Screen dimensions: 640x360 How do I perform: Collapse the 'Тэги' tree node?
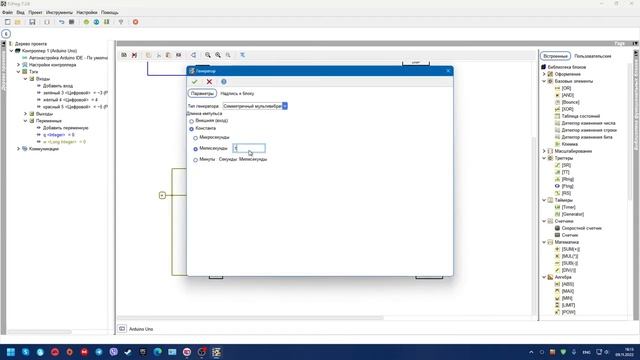pyautogui.click(x=18, y=72)
